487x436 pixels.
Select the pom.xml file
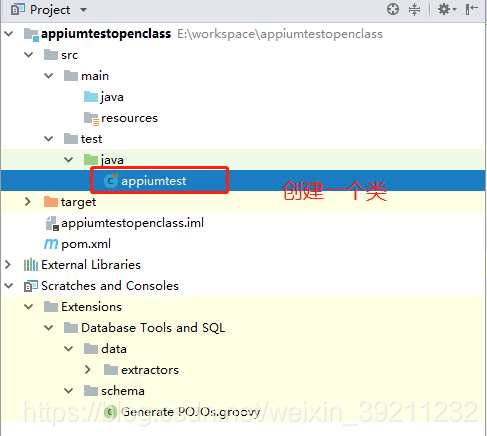(86, 244)
